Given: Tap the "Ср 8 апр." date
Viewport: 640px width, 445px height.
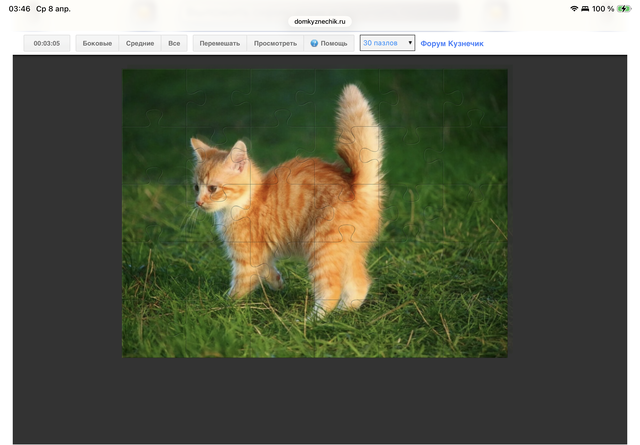Looking at the screenshot, I should tap(55, 9).
